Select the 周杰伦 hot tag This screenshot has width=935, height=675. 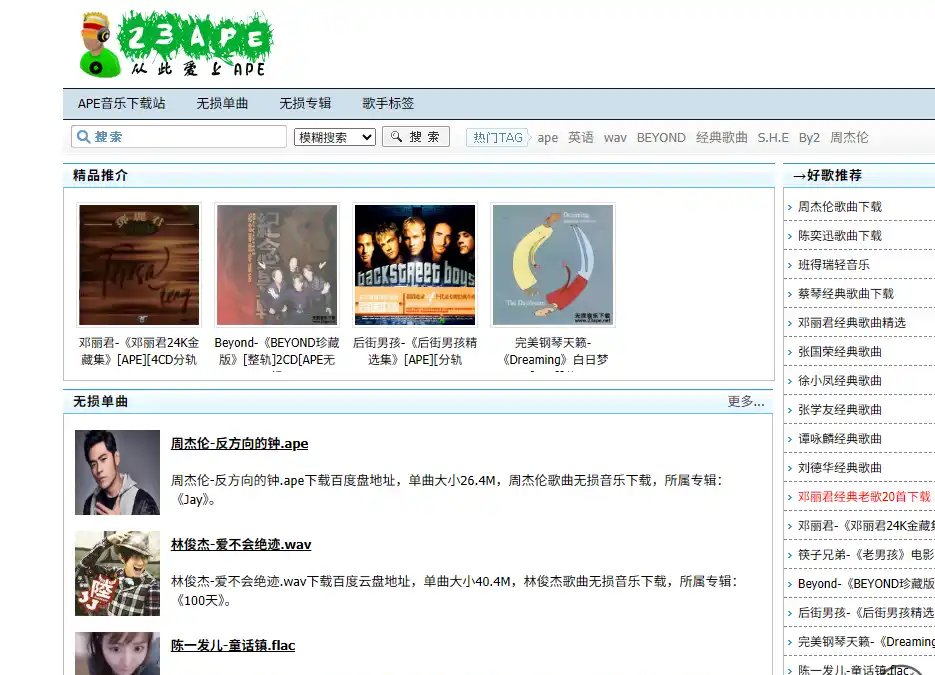coord(849,138)
